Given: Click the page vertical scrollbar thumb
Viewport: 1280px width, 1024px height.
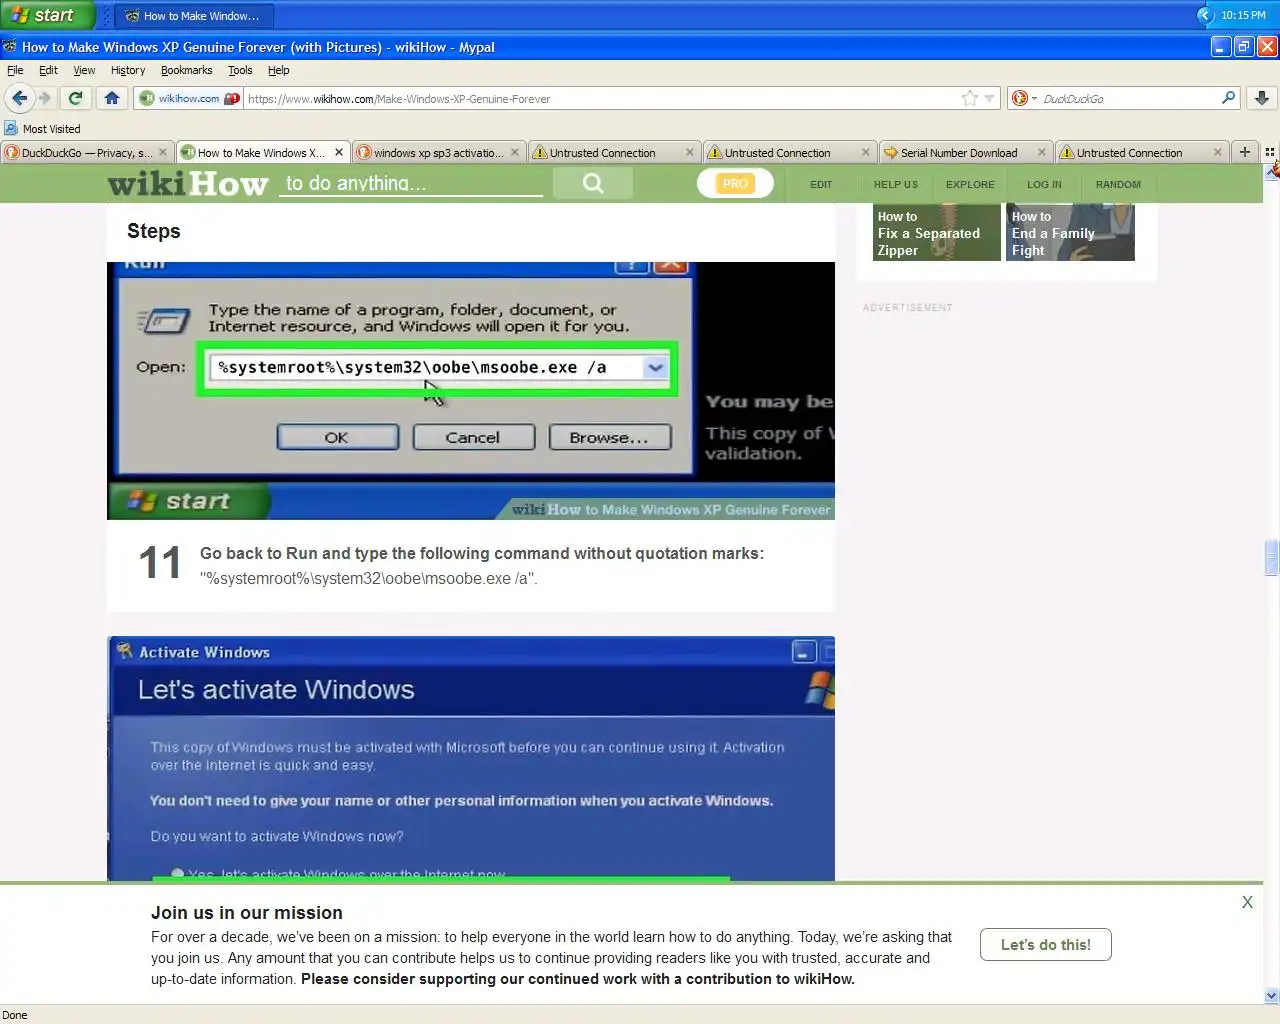Looking at the screenshot, I should pyautogui.click(x=1271, y=558).
